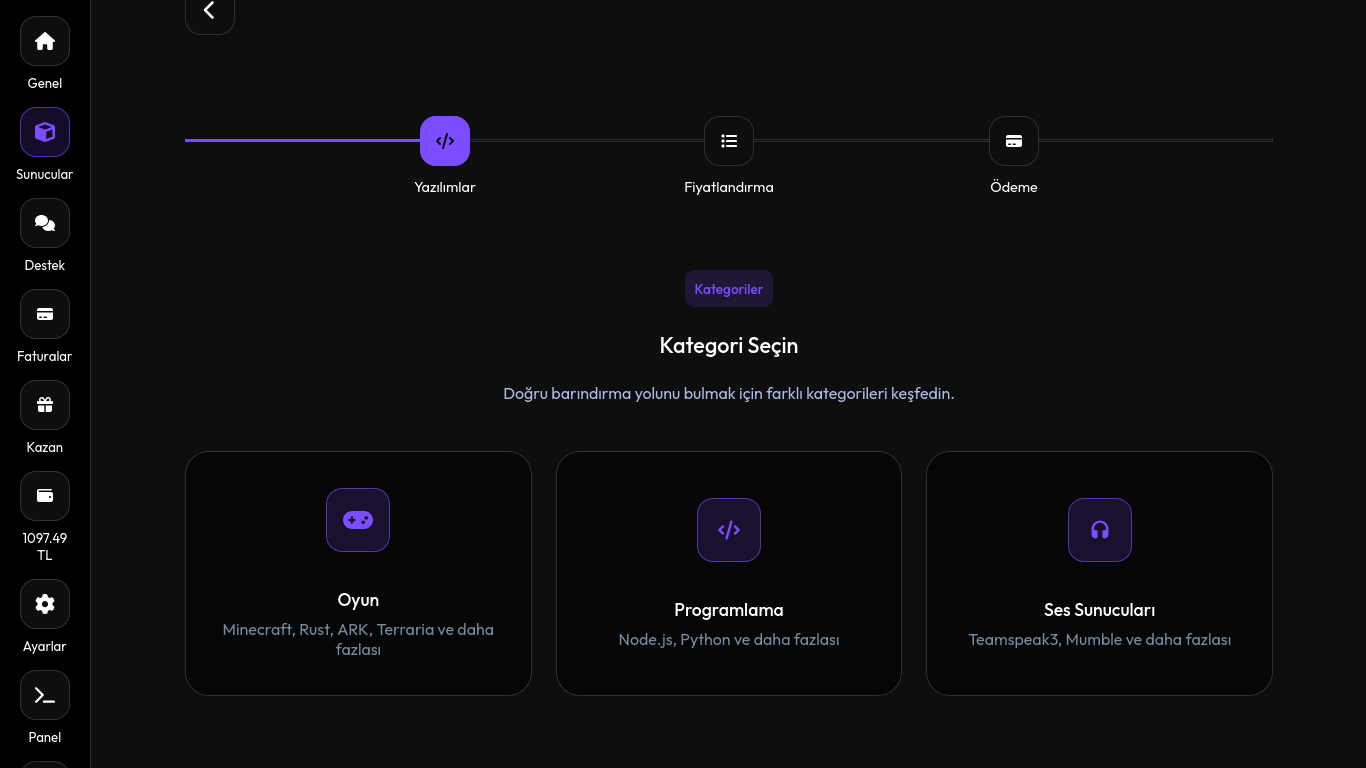Viewport: 1366px width, 768px height.
Task: Open Ayarlar gear icon
Action: 45,604
